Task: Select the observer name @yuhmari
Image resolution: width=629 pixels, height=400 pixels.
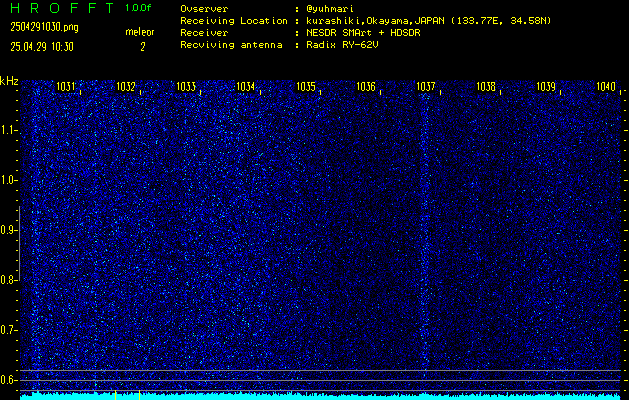Action: click(330, 9)
